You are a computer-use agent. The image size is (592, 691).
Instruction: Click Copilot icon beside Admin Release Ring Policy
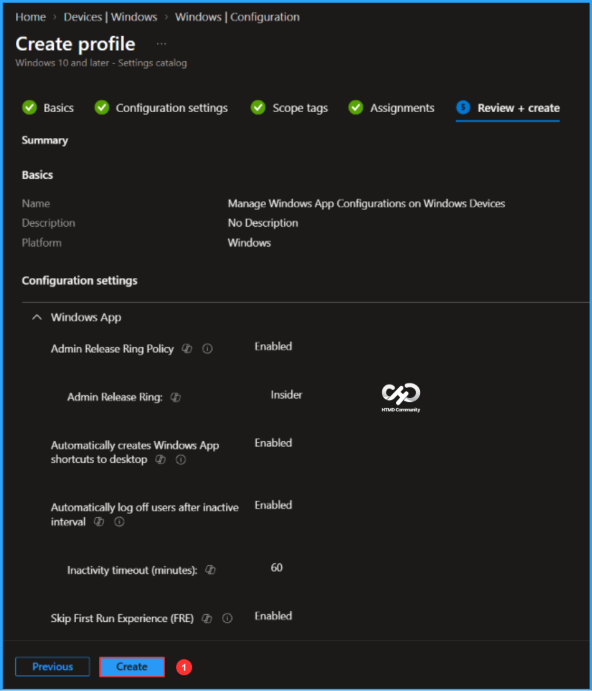pyautogui.click(x=187, y=349)
